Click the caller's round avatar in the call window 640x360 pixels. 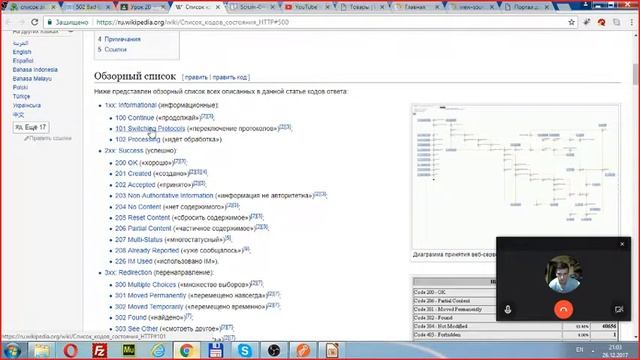click(x=564, y=274)
